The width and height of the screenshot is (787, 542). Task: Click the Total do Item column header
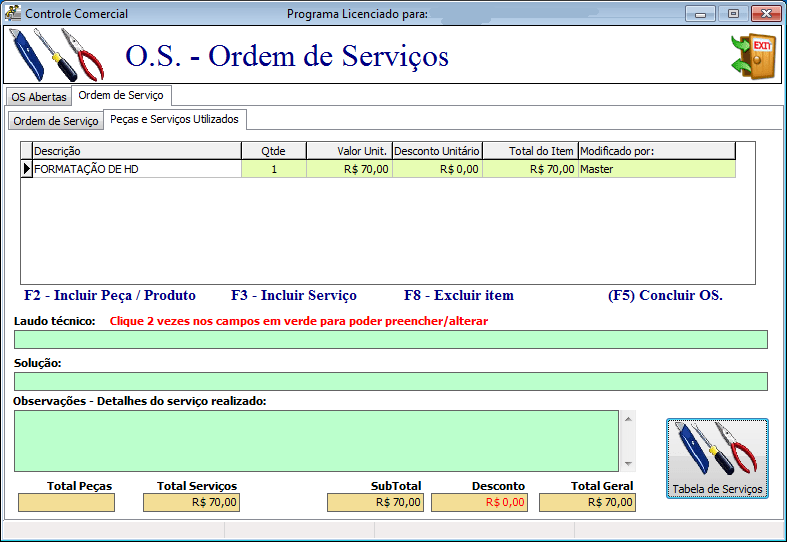[530, 151]
